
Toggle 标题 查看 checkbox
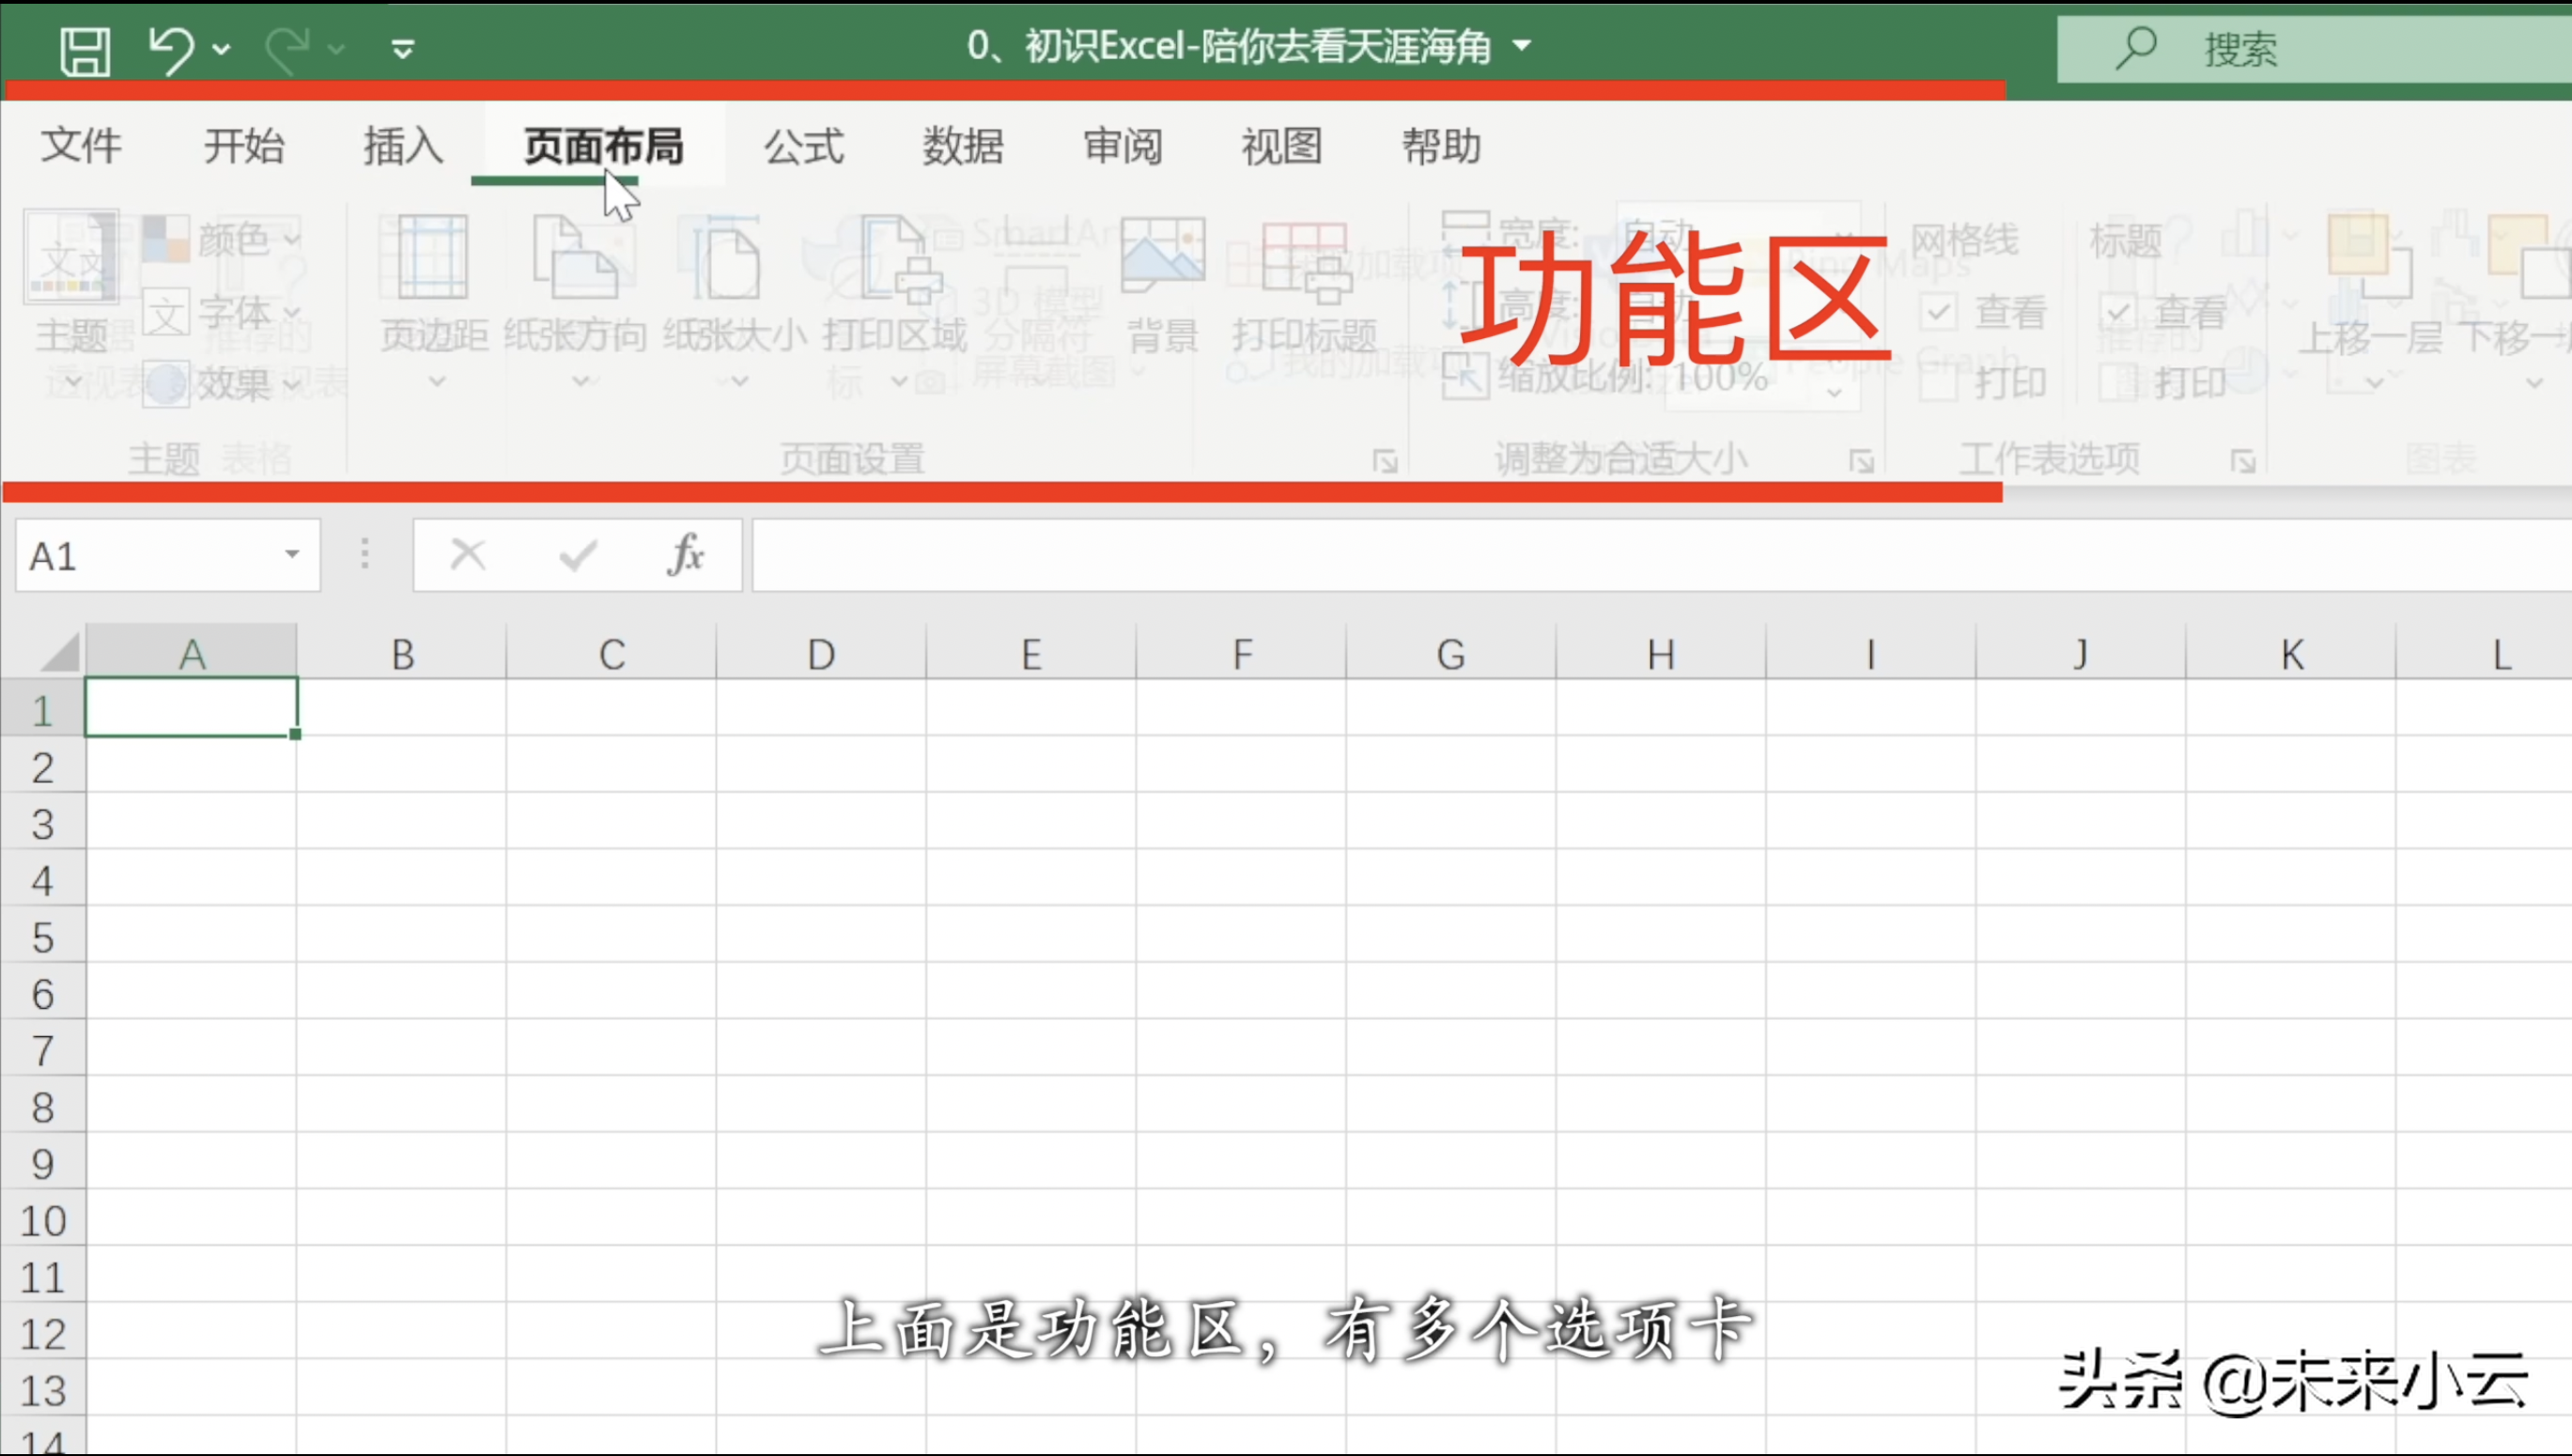2117,312
